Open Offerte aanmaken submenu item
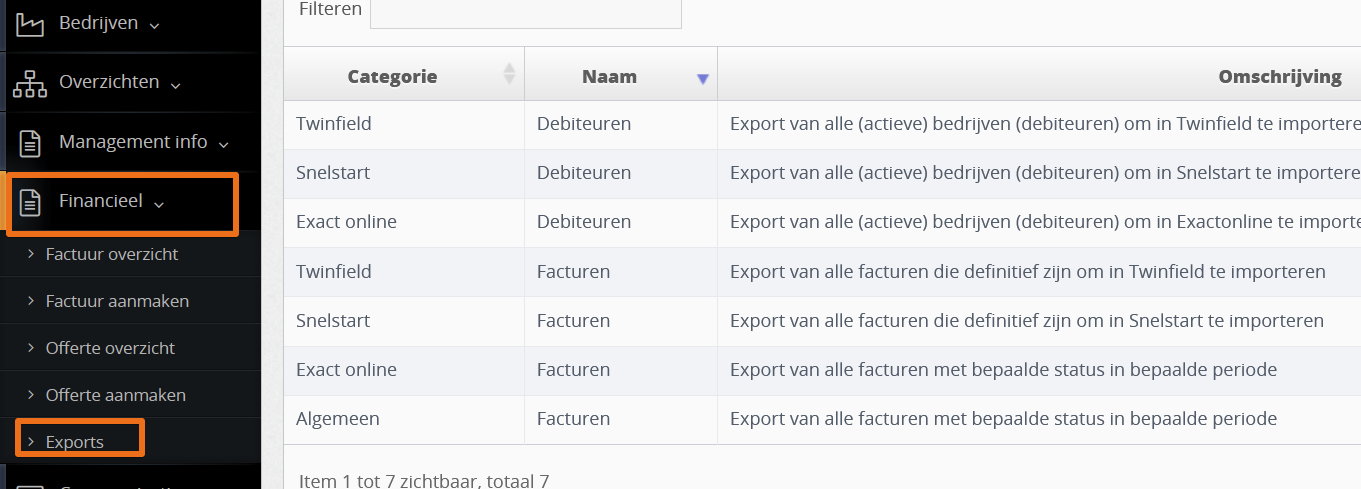The width and height of the screenshot is (1361, 489). click(x=116, y=395)
